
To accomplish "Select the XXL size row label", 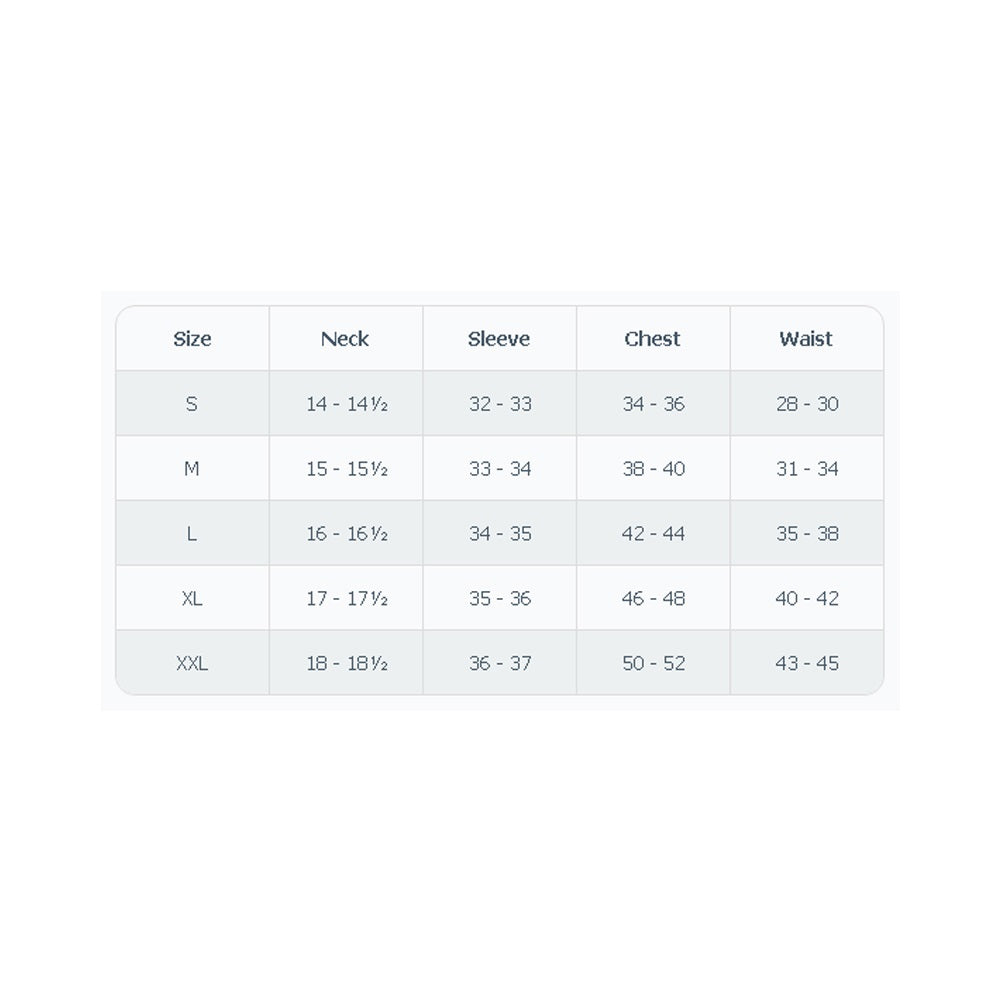I will 192,663.
